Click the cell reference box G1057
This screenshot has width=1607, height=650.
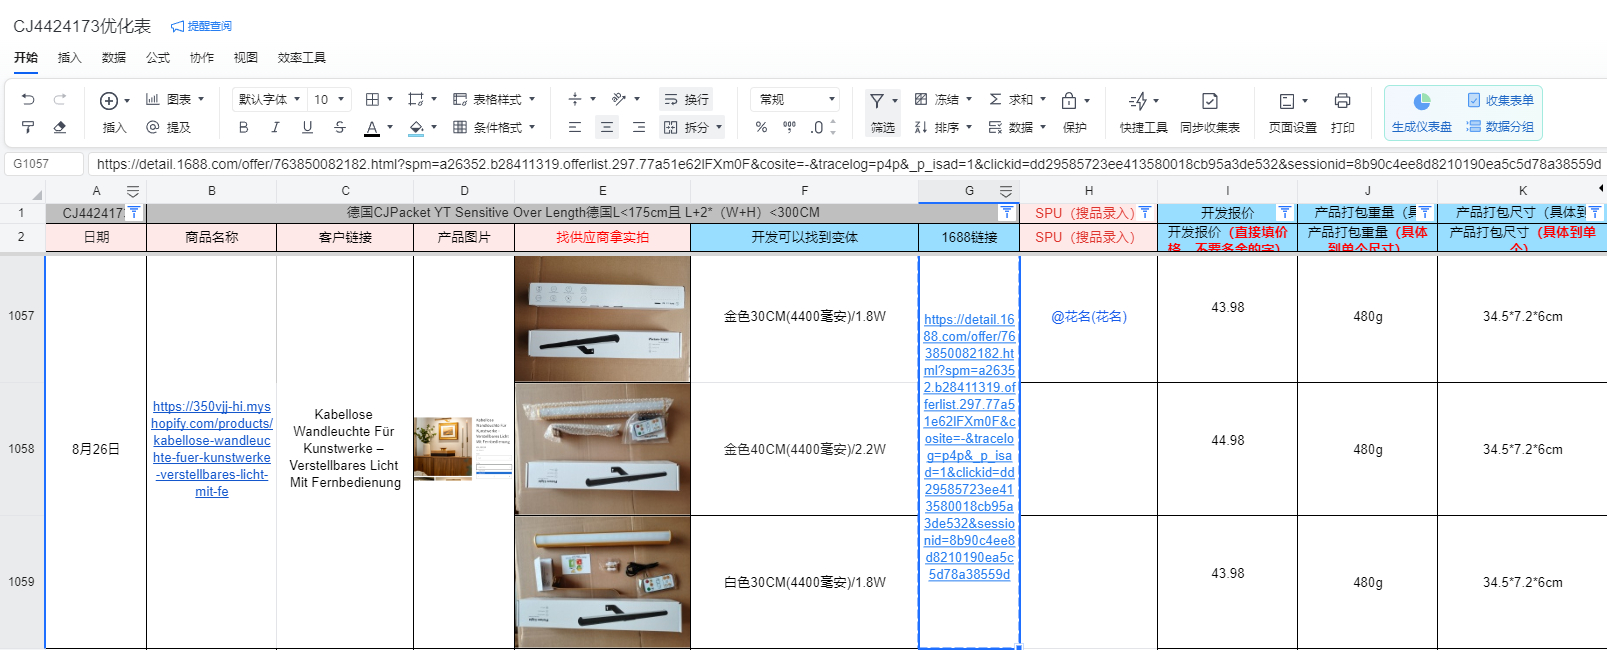[x=43, y=164]
